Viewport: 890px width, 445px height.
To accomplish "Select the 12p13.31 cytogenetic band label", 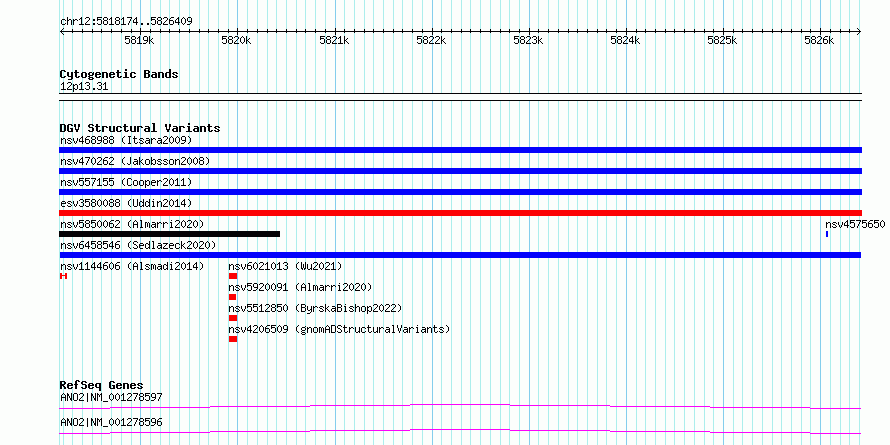I will (84, 87).
